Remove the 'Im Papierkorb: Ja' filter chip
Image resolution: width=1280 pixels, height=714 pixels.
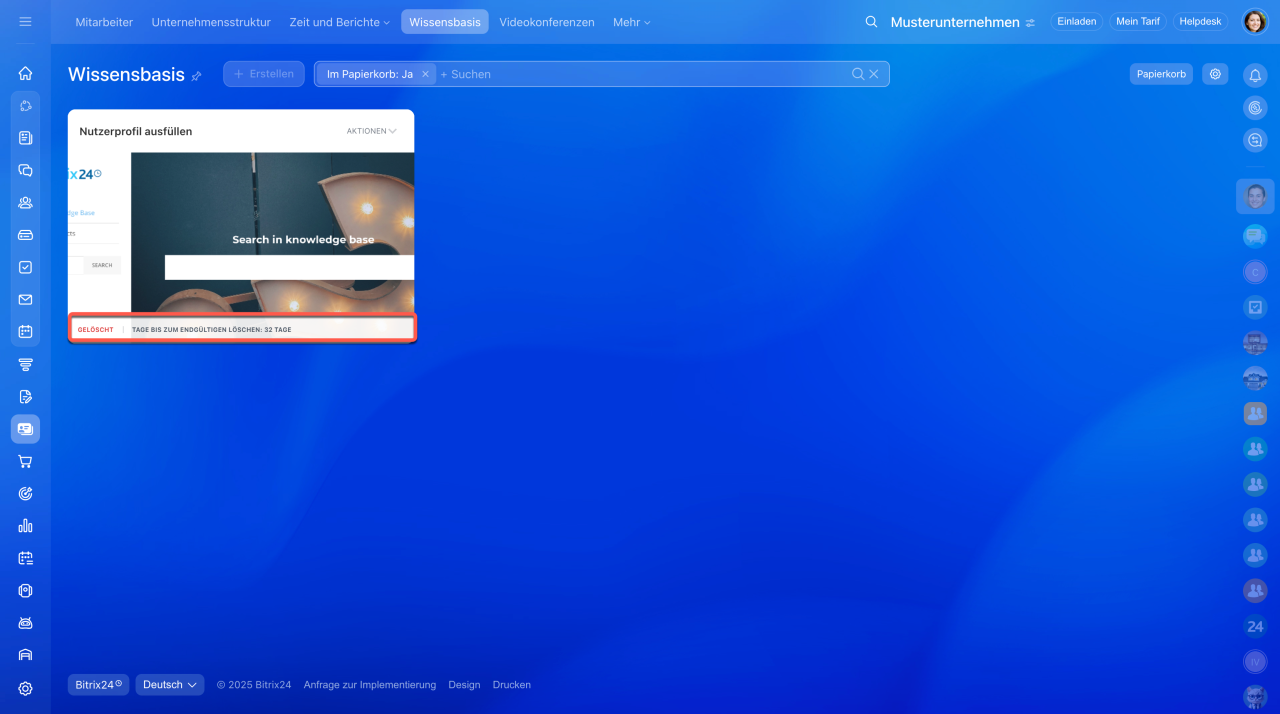425,74
